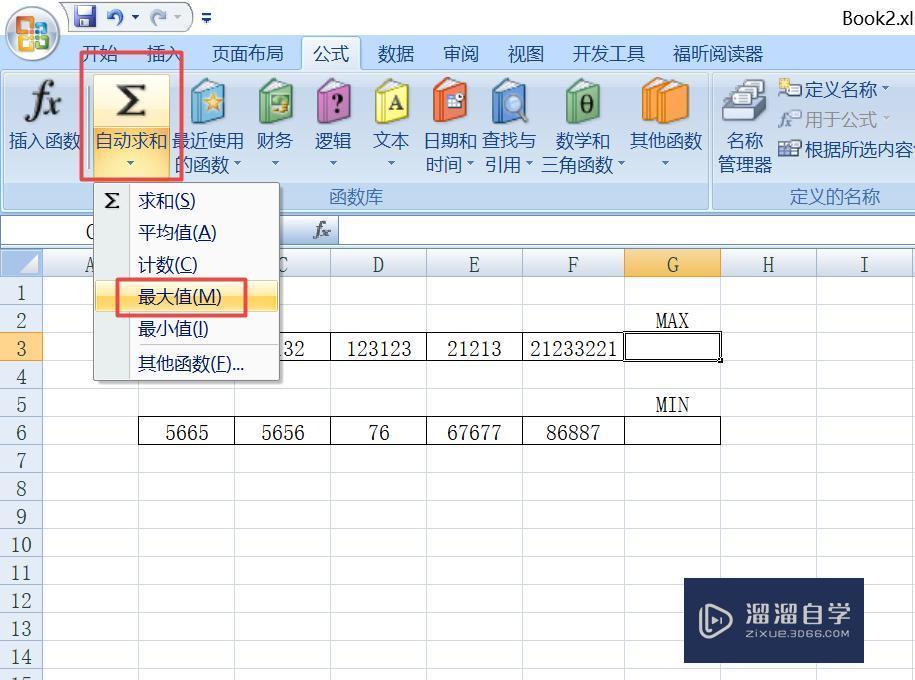
Task: Click the cell with value 21233221
Action: [x=573, y=348]
